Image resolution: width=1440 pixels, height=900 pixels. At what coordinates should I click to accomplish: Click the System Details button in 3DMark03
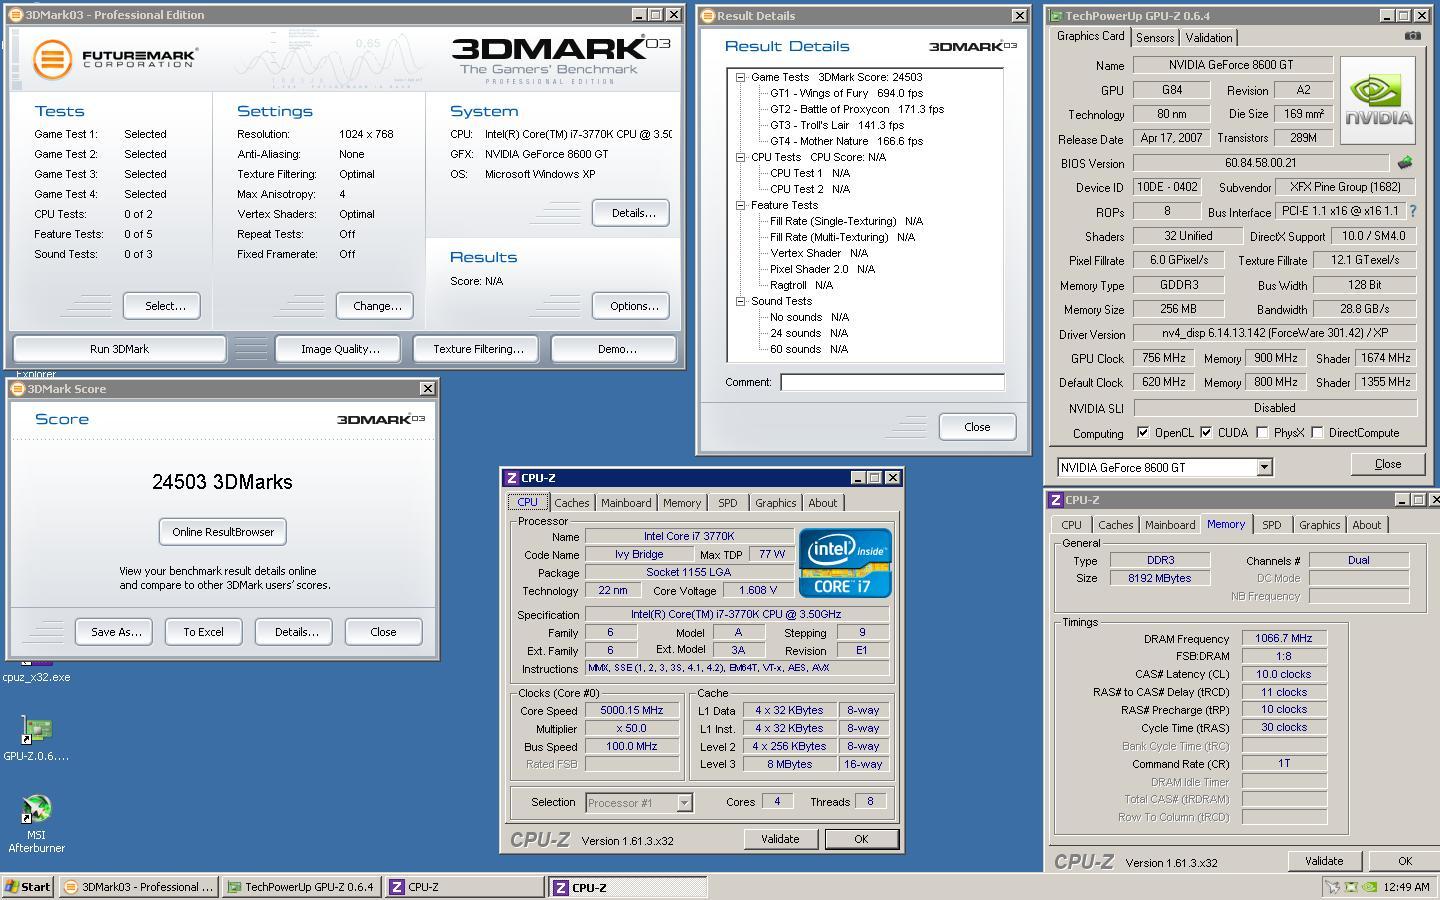633,213
